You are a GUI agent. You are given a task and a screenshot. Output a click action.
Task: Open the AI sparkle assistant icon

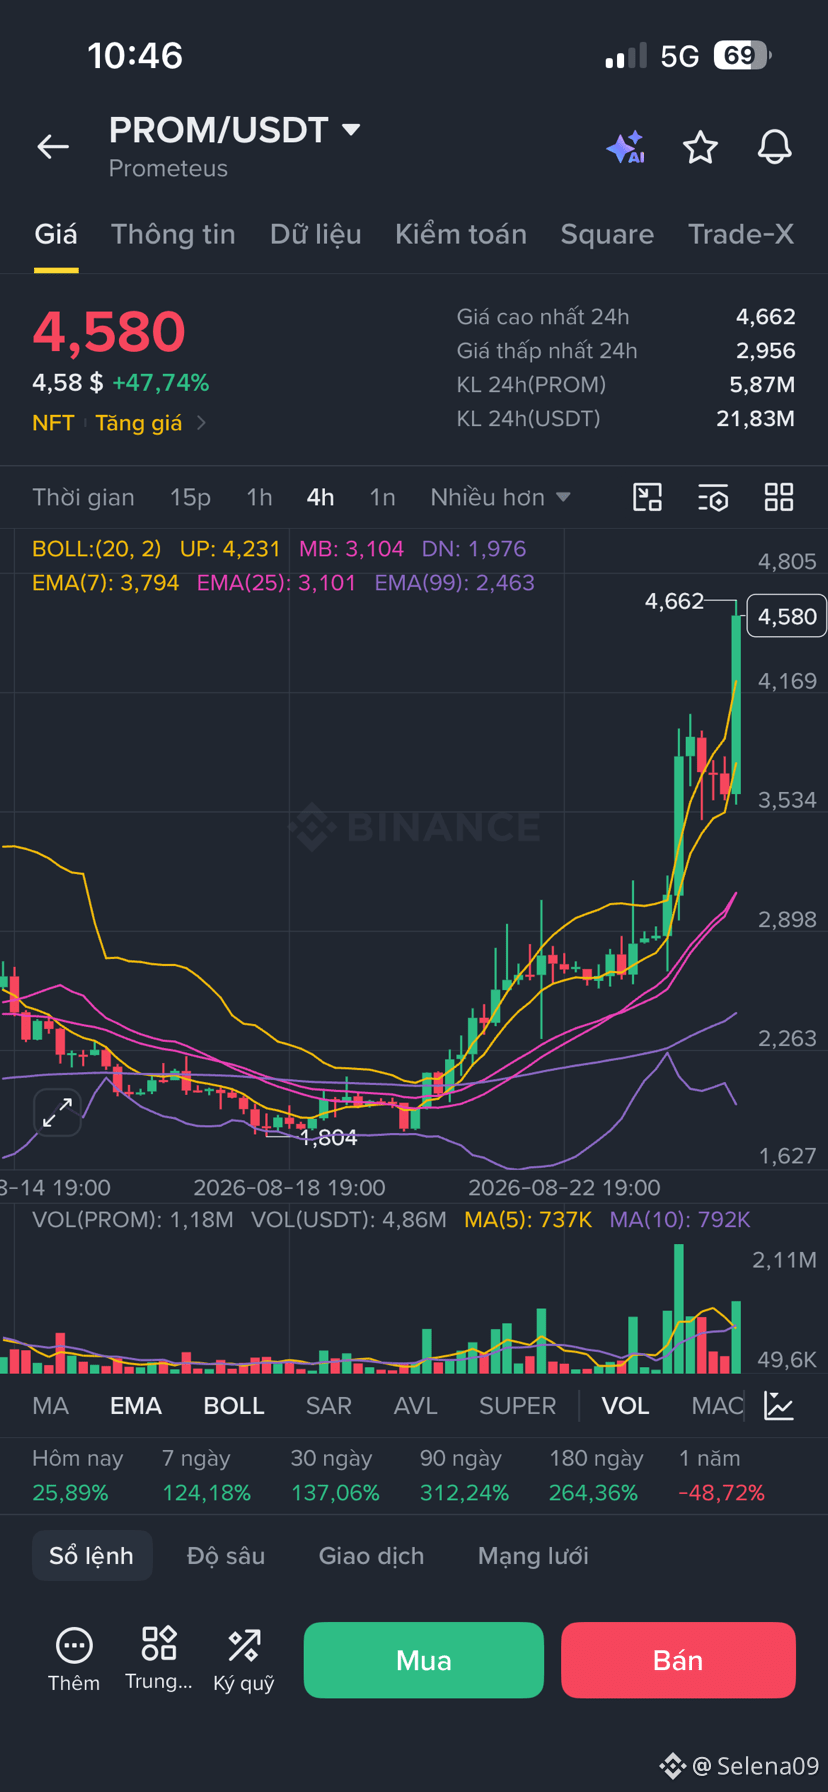[626, 147]
